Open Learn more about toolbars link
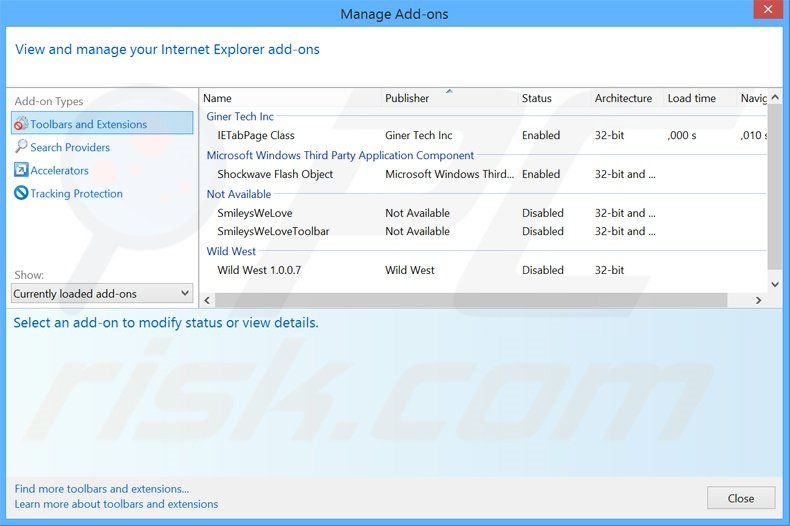This screenshot has height=526, width=790. click(x=116, y=504)
